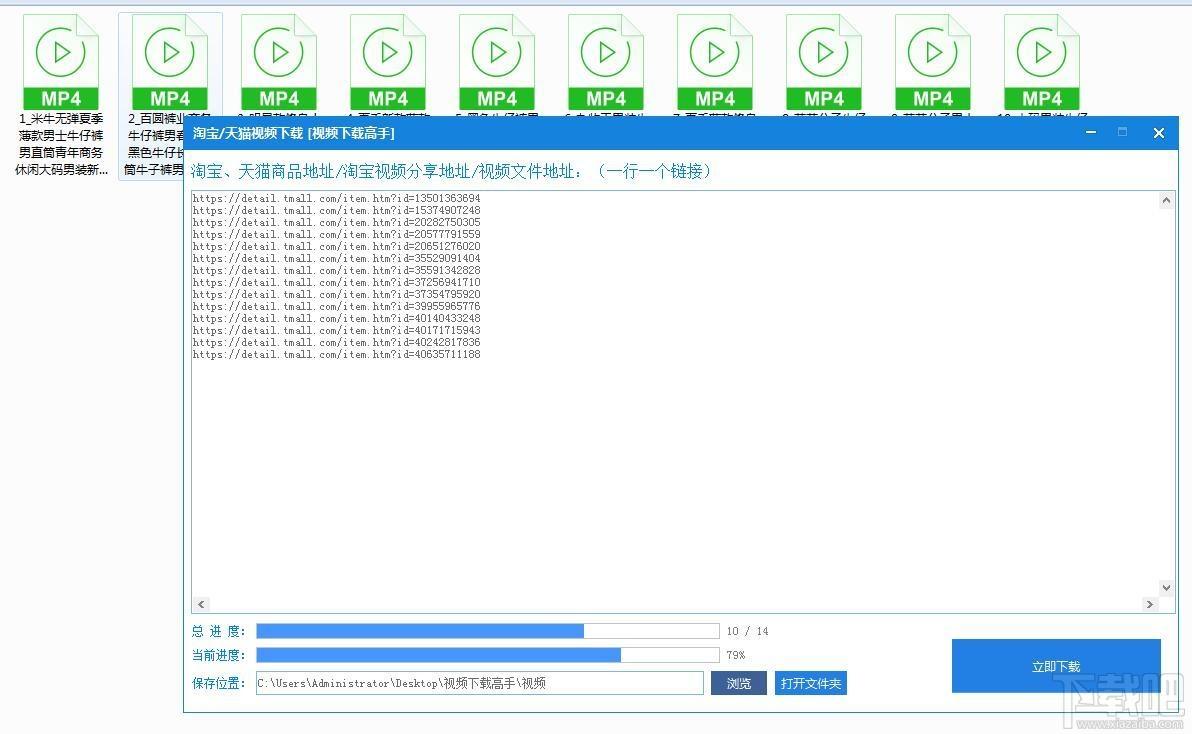Click the URL line ending id=15374907248
The width and height of the screenshot is (1192, 734).
(336, 210)
